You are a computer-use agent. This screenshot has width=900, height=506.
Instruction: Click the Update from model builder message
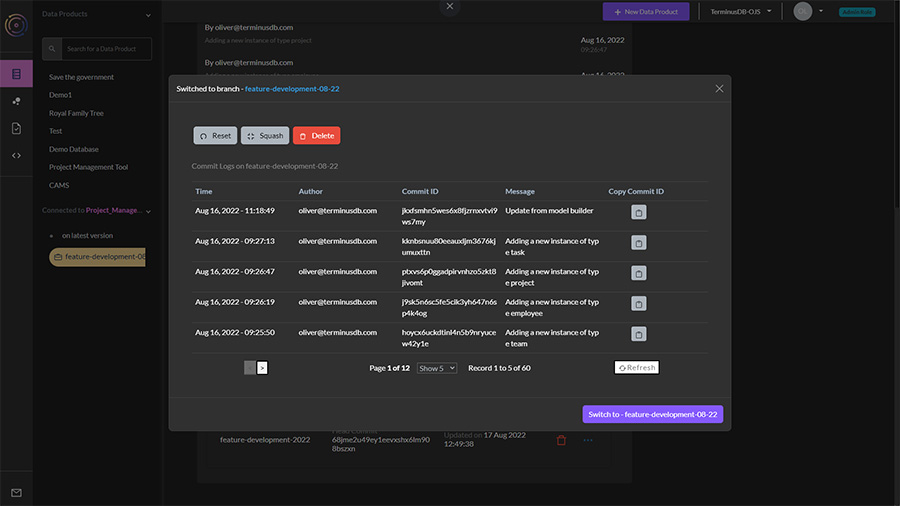pyautogui.click(x=549, y=211)
